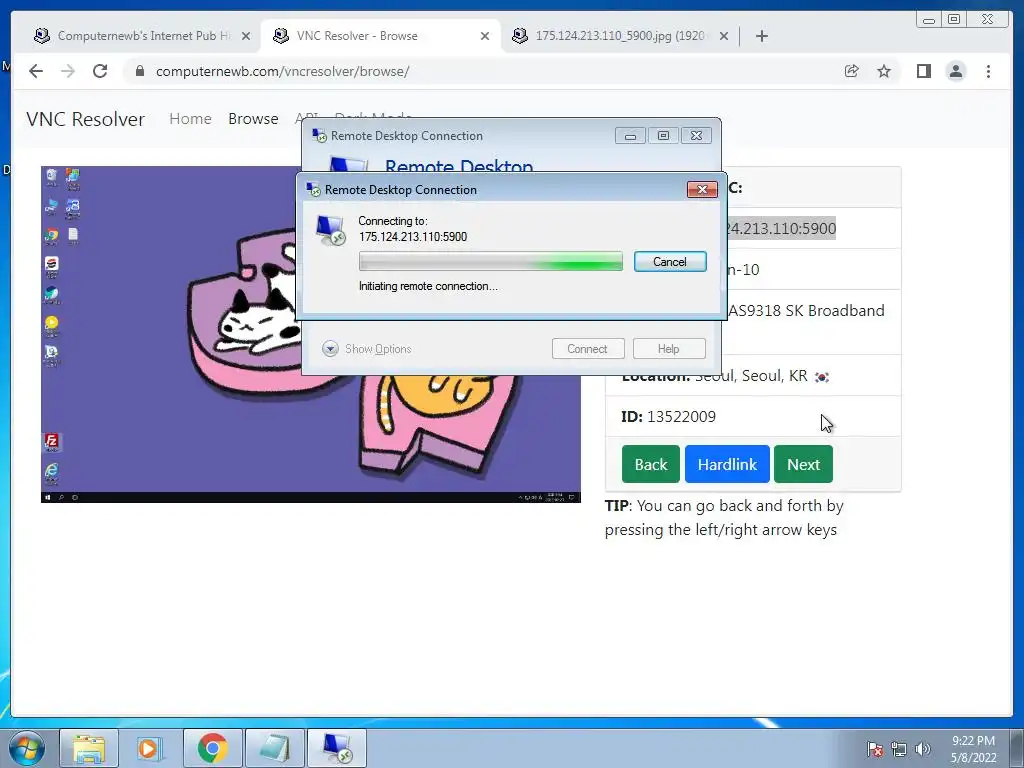Viewport: 1024px width, 768px height.
Task: Click the site lock icon
Action: (140, 71)
